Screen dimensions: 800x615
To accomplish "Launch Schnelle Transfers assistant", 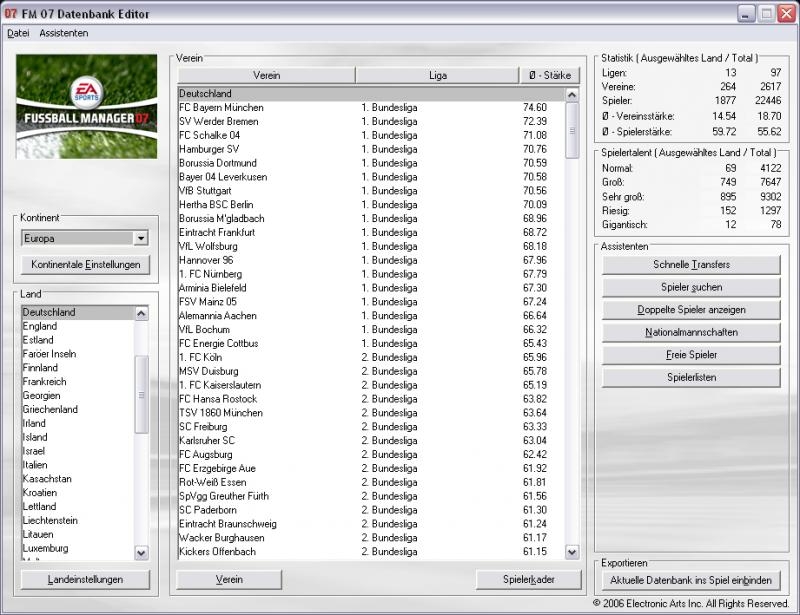I will 691,265.
